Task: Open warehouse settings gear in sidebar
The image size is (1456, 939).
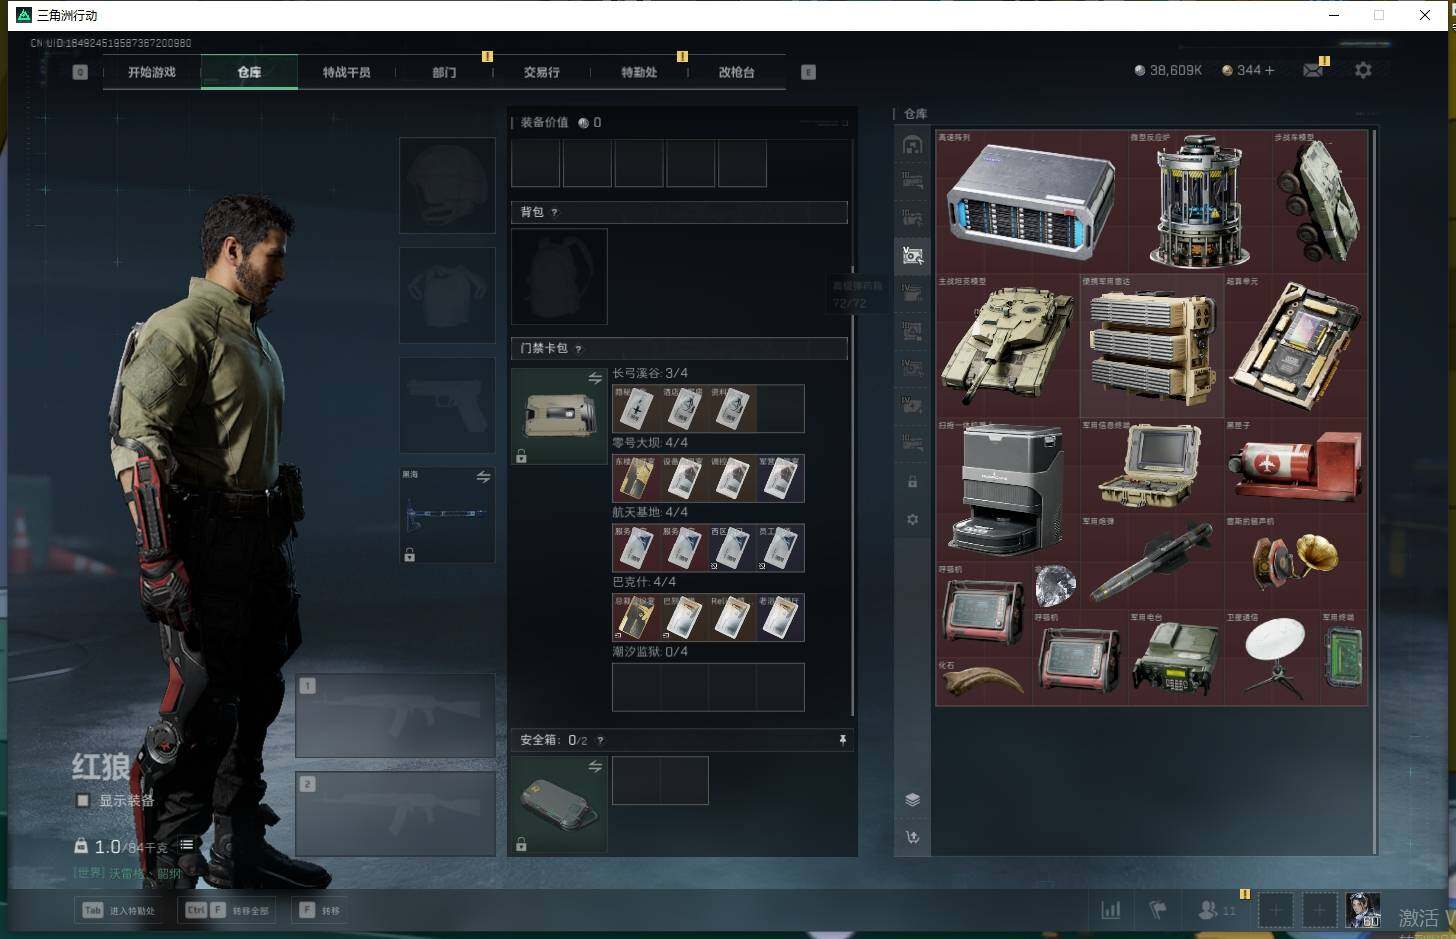Action: click(x=912, y=520)
